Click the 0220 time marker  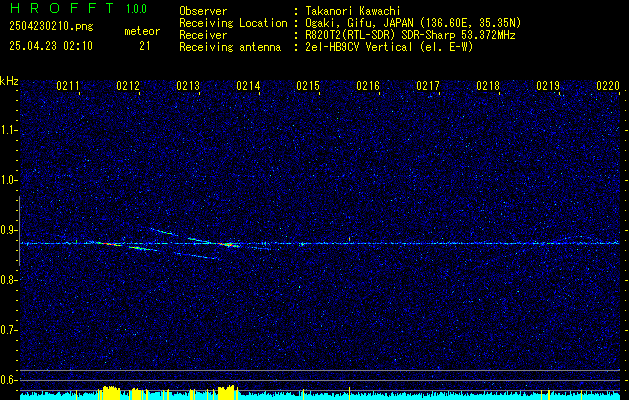(608, 86)
